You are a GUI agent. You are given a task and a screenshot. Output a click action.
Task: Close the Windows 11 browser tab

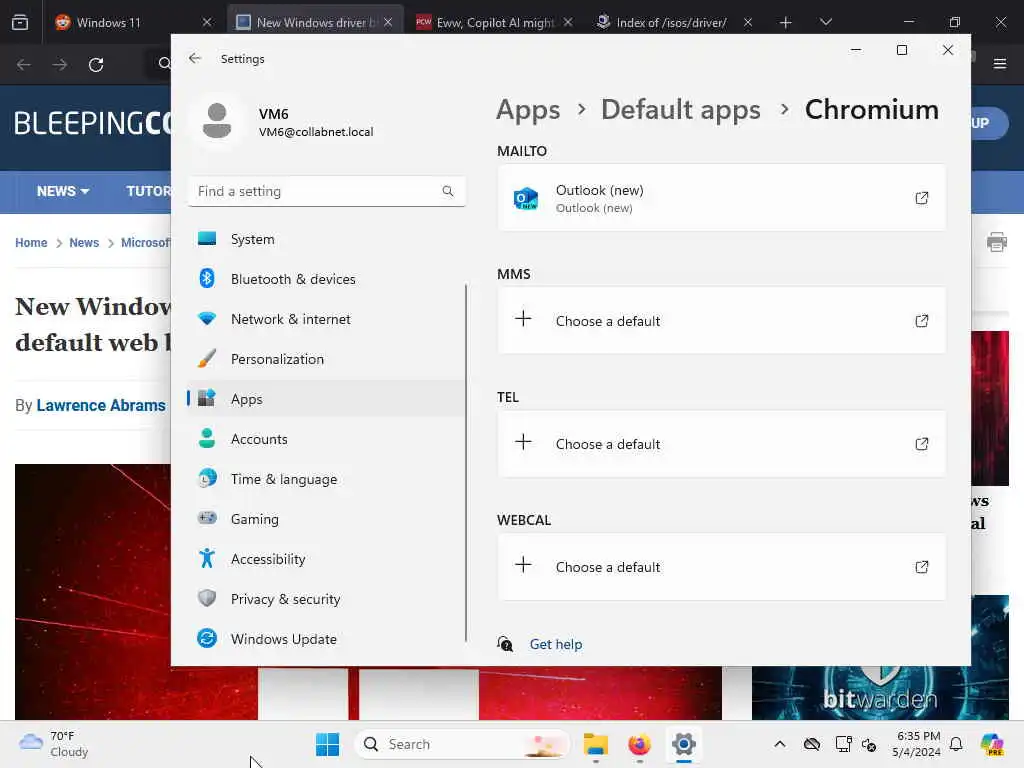[x=207, y=22]
